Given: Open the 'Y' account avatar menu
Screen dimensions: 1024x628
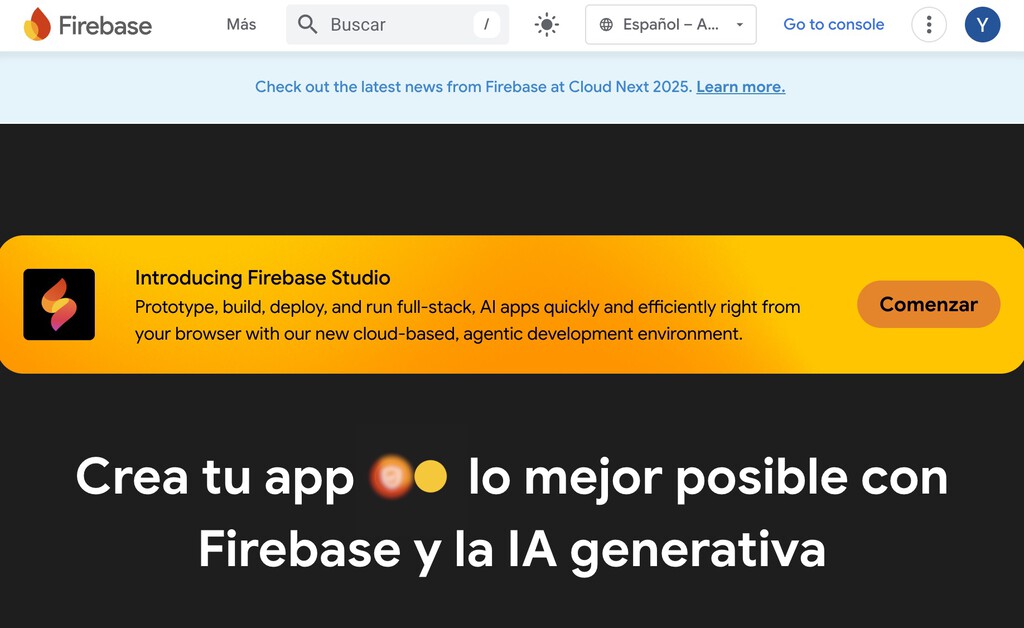Looking at the screenshot, I should 982,24.
